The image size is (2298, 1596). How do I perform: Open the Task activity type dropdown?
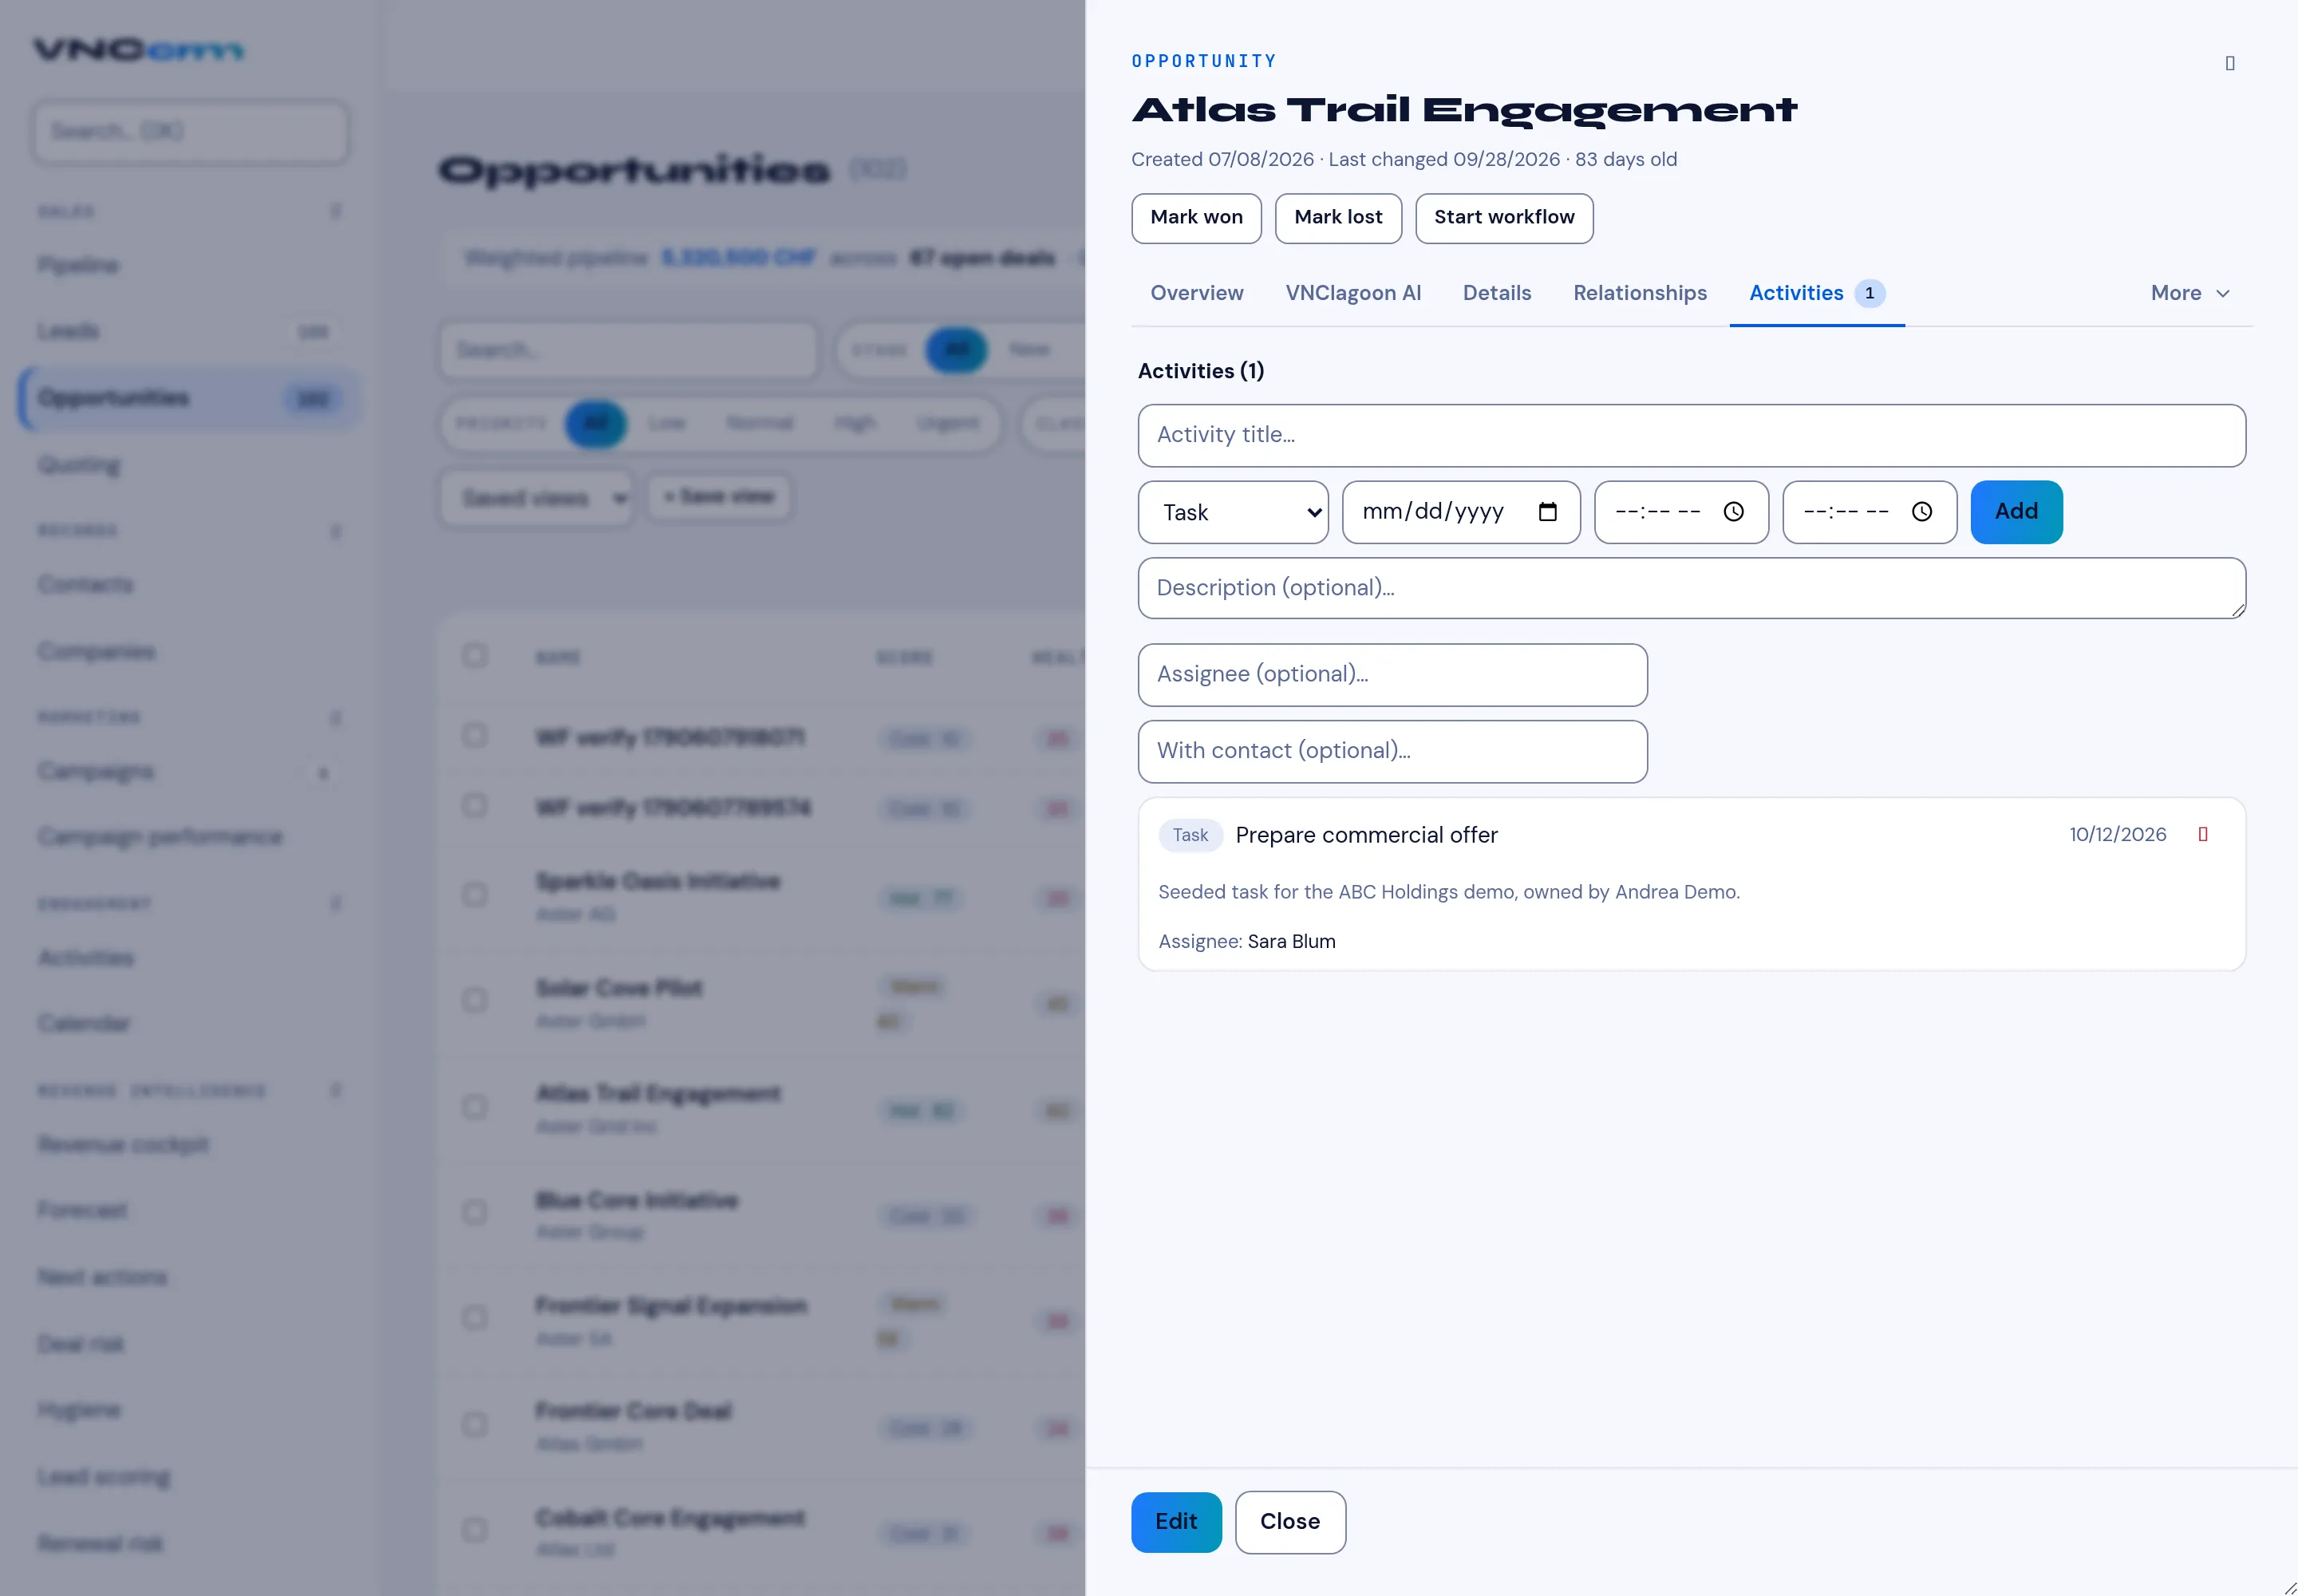[x=1233, y=512]
